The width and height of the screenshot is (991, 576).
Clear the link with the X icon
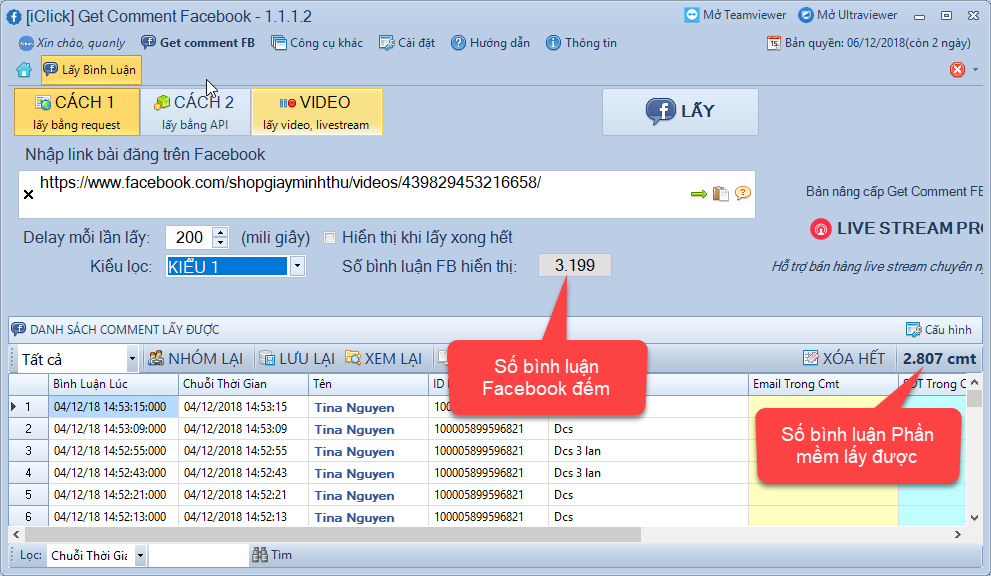click(x=28, y=195)
